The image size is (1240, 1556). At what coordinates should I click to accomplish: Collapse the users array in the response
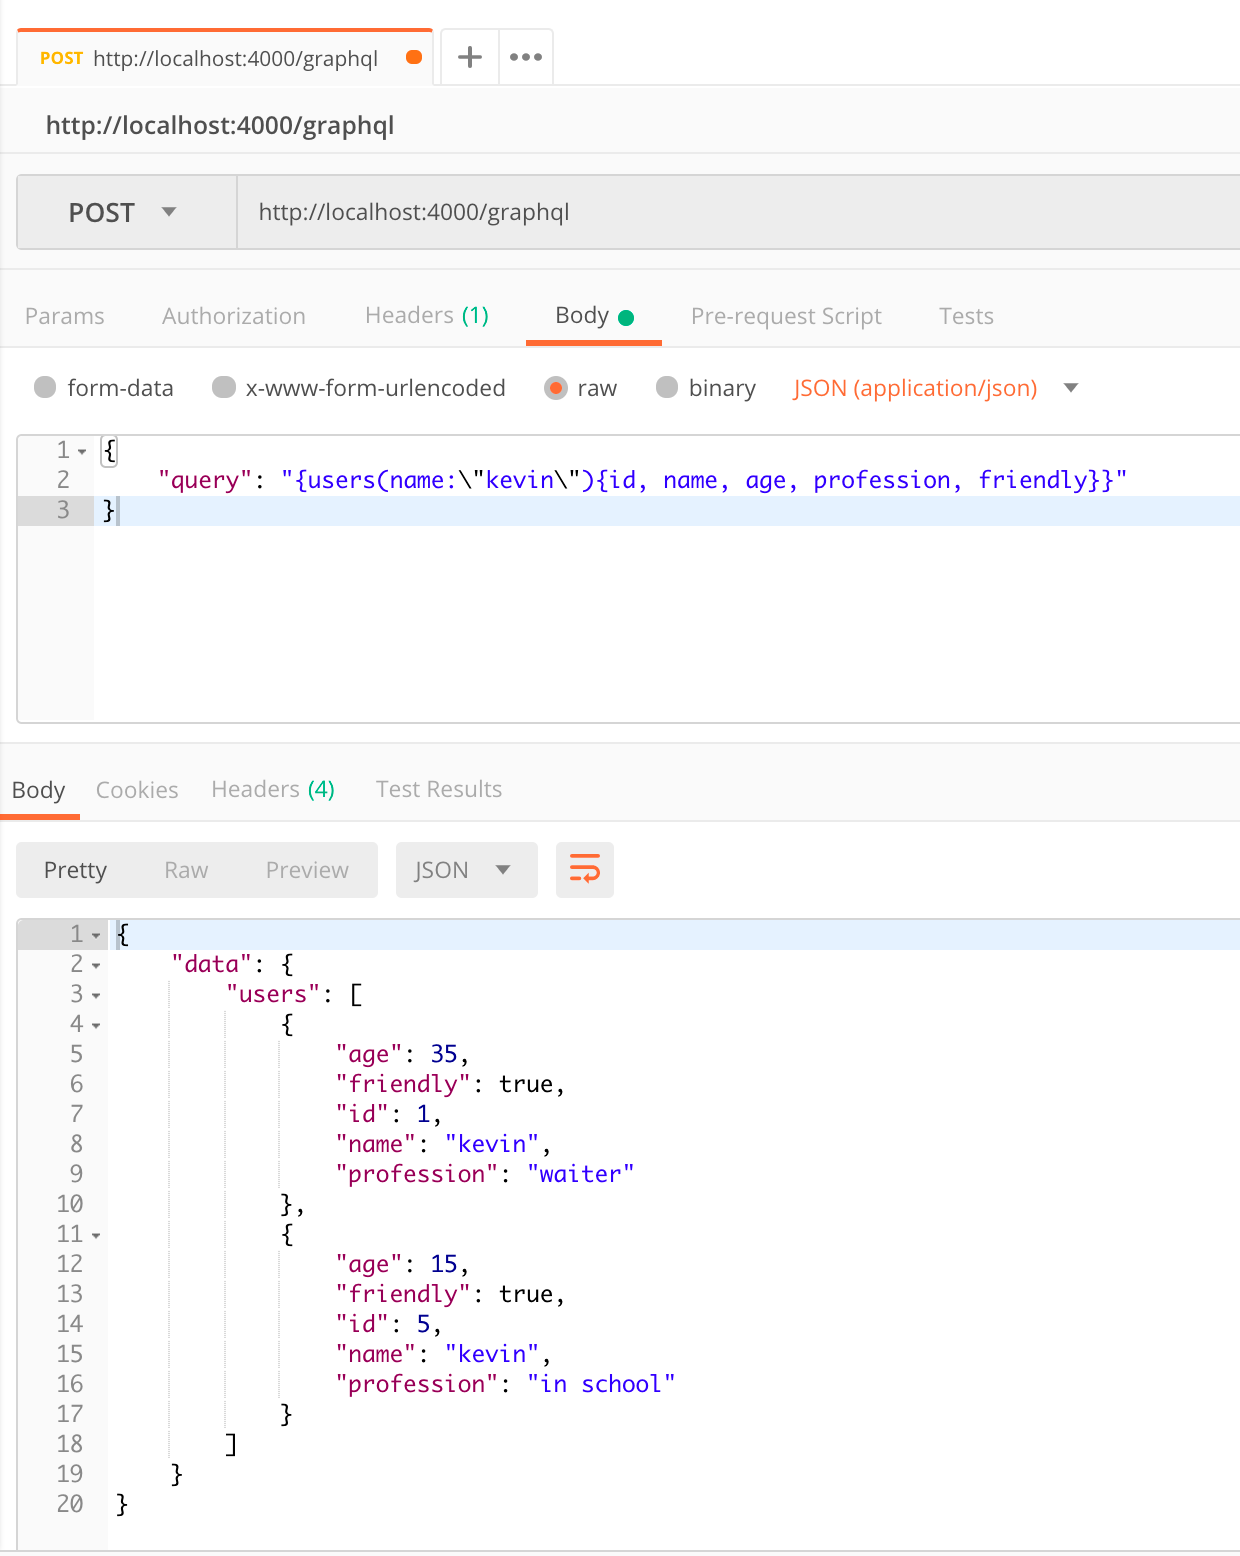tap(95, 994)
